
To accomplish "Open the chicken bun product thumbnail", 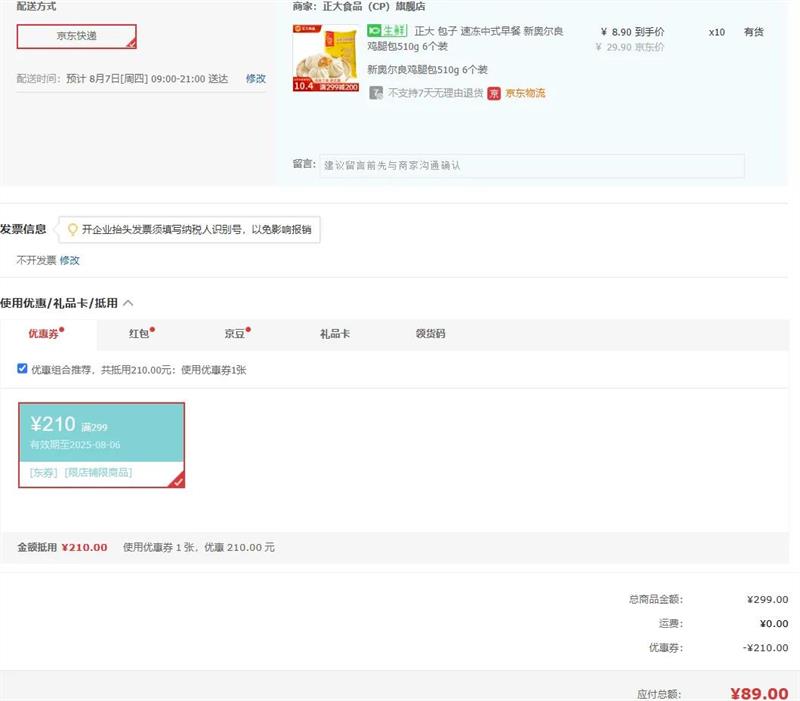I will (325, 59).
